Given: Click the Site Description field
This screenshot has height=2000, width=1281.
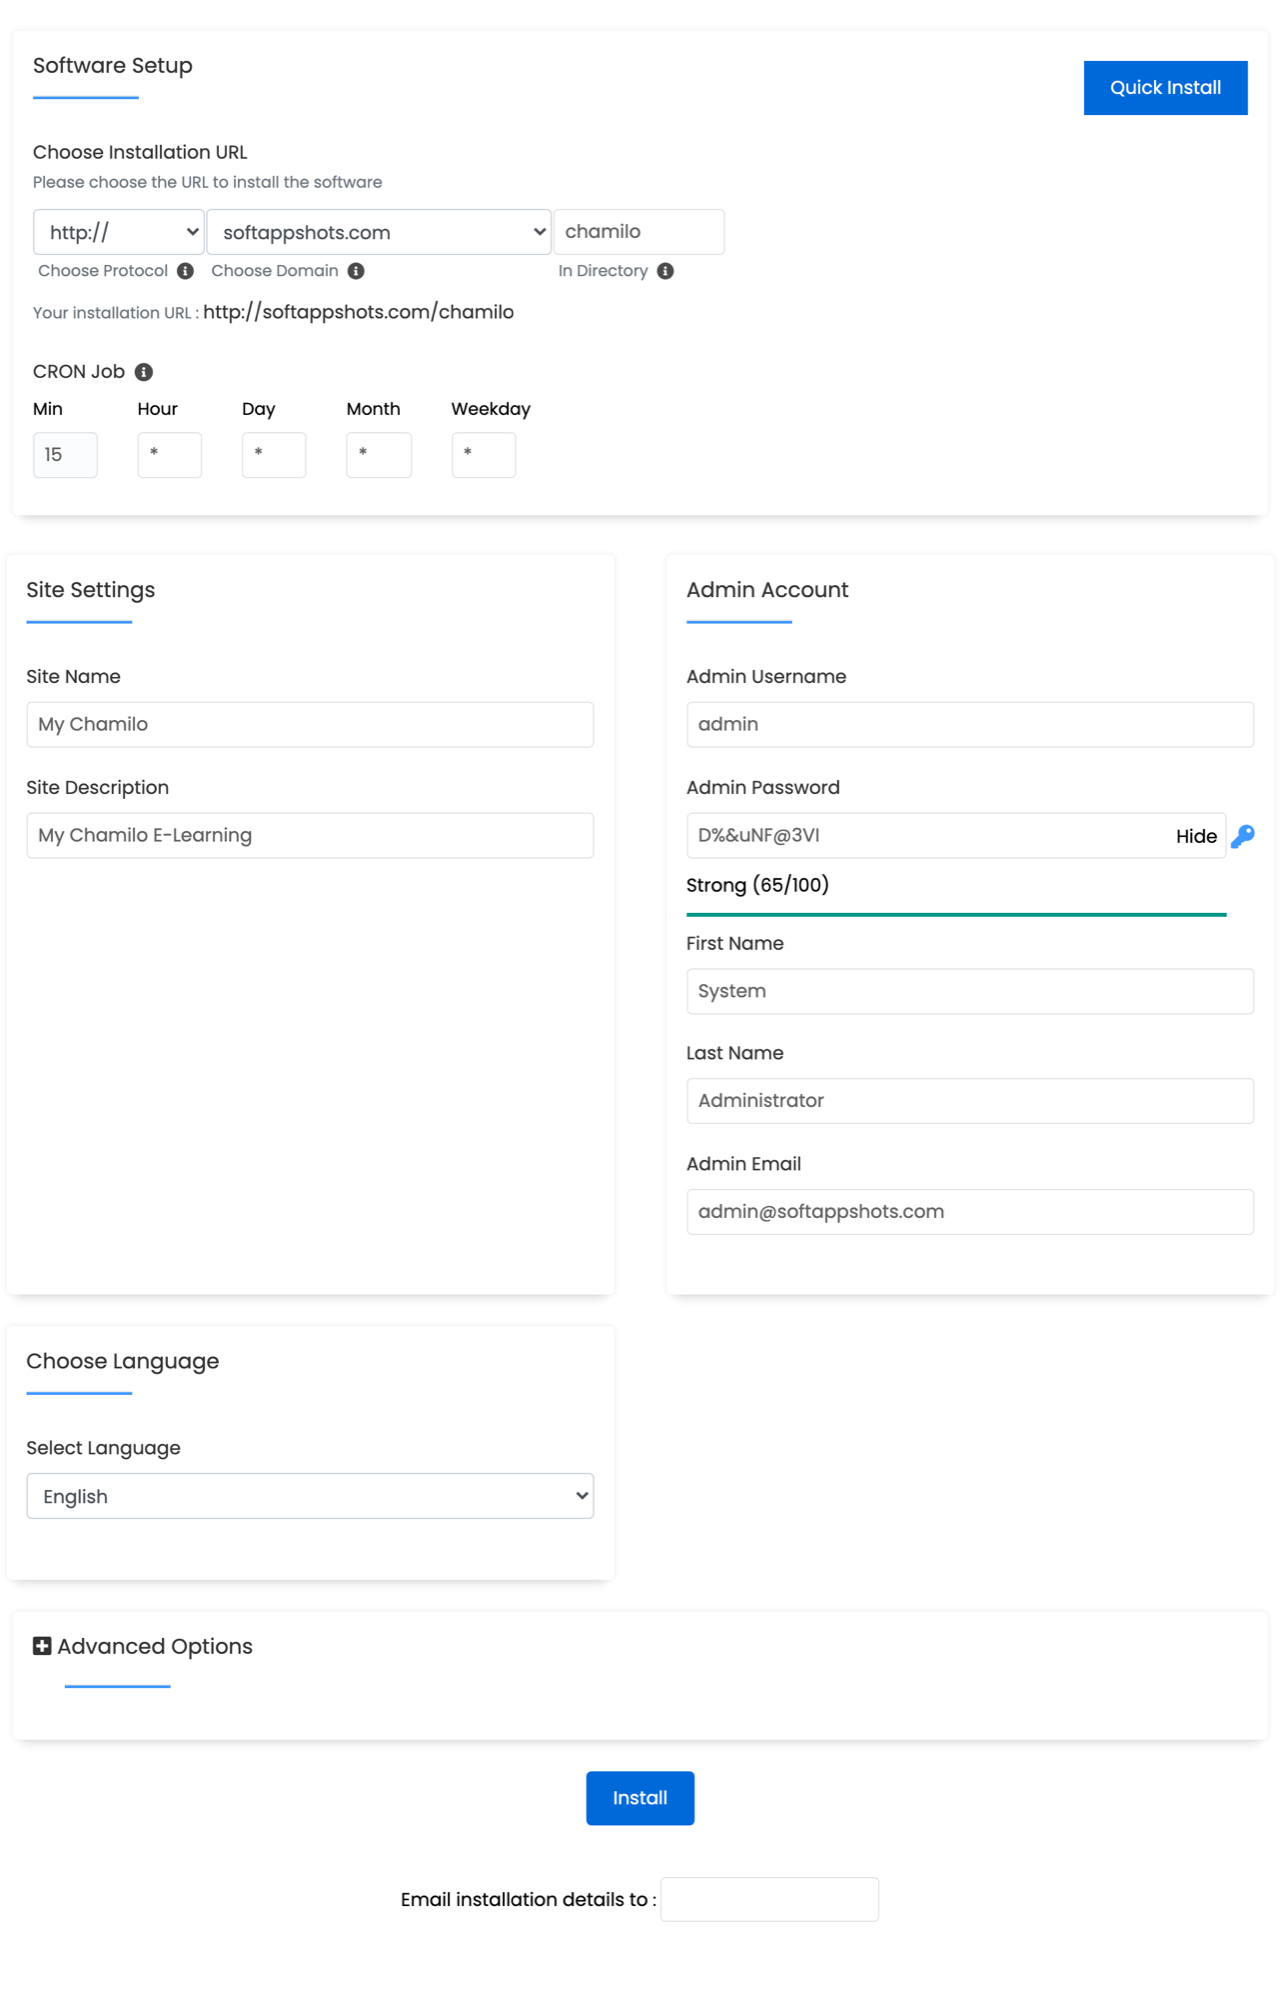Looking at the screenshot, I should (310, 835).
